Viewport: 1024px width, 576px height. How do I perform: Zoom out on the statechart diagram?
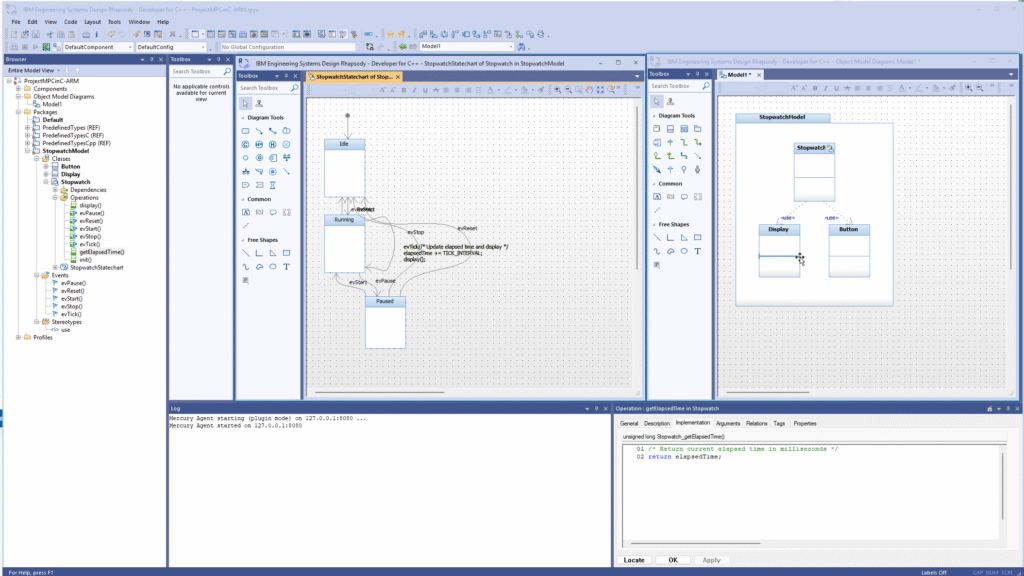click(x=568, y=90)
